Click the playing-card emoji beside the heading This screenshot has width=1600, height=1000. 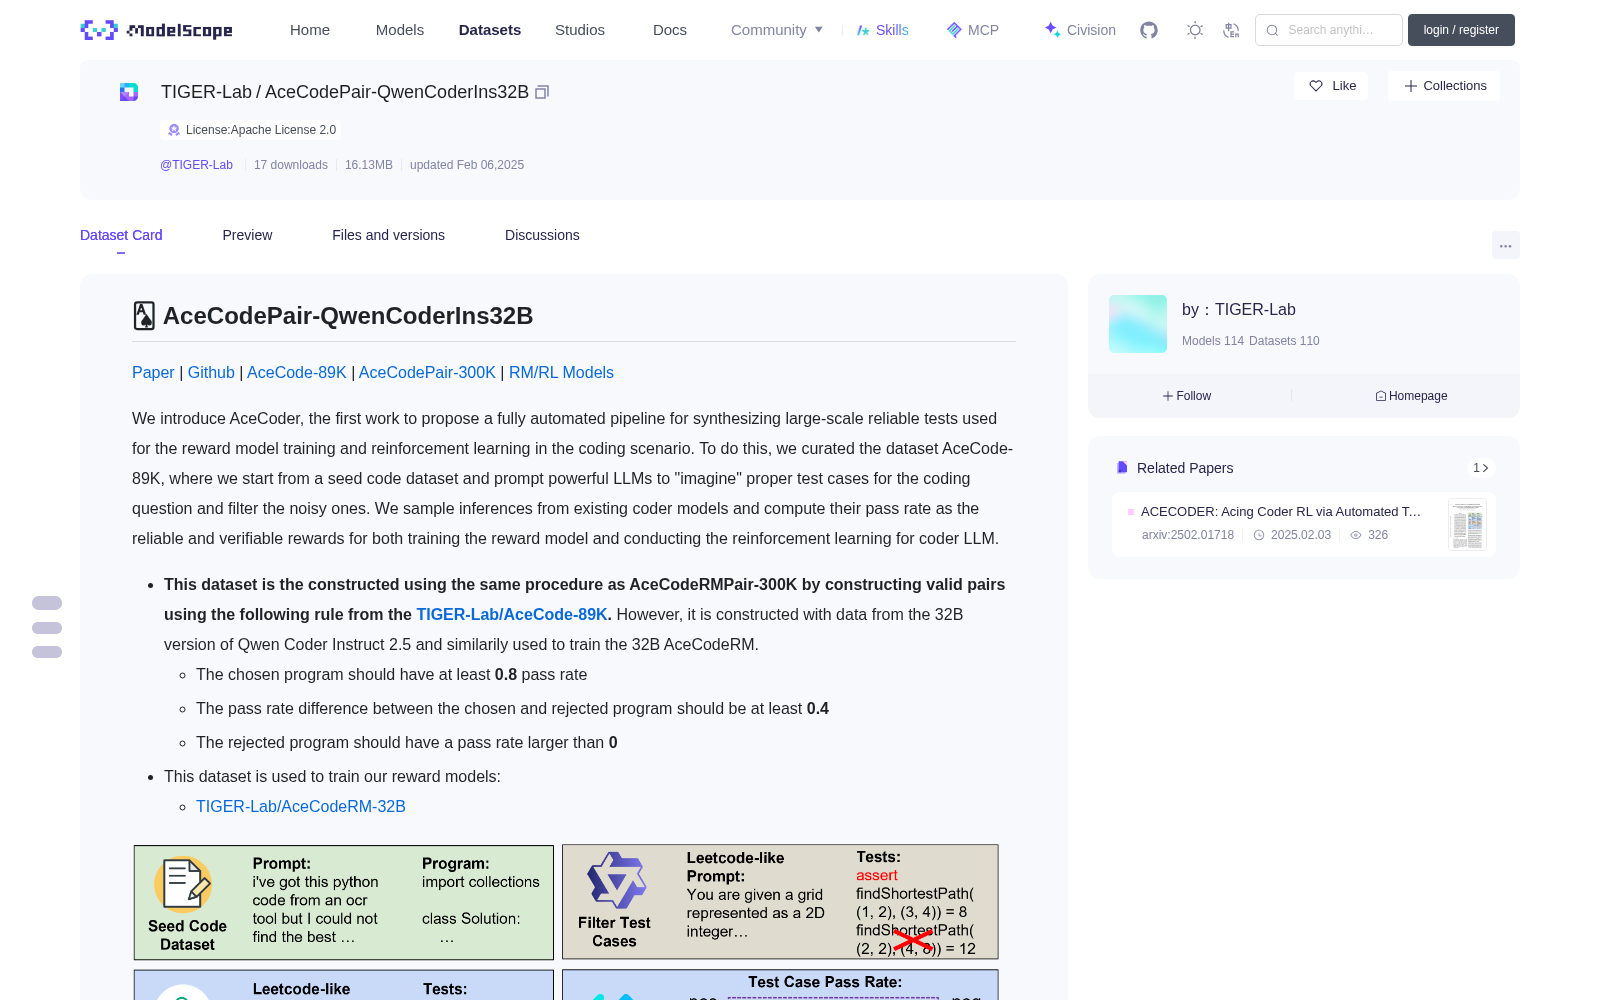tap(144, 316)
